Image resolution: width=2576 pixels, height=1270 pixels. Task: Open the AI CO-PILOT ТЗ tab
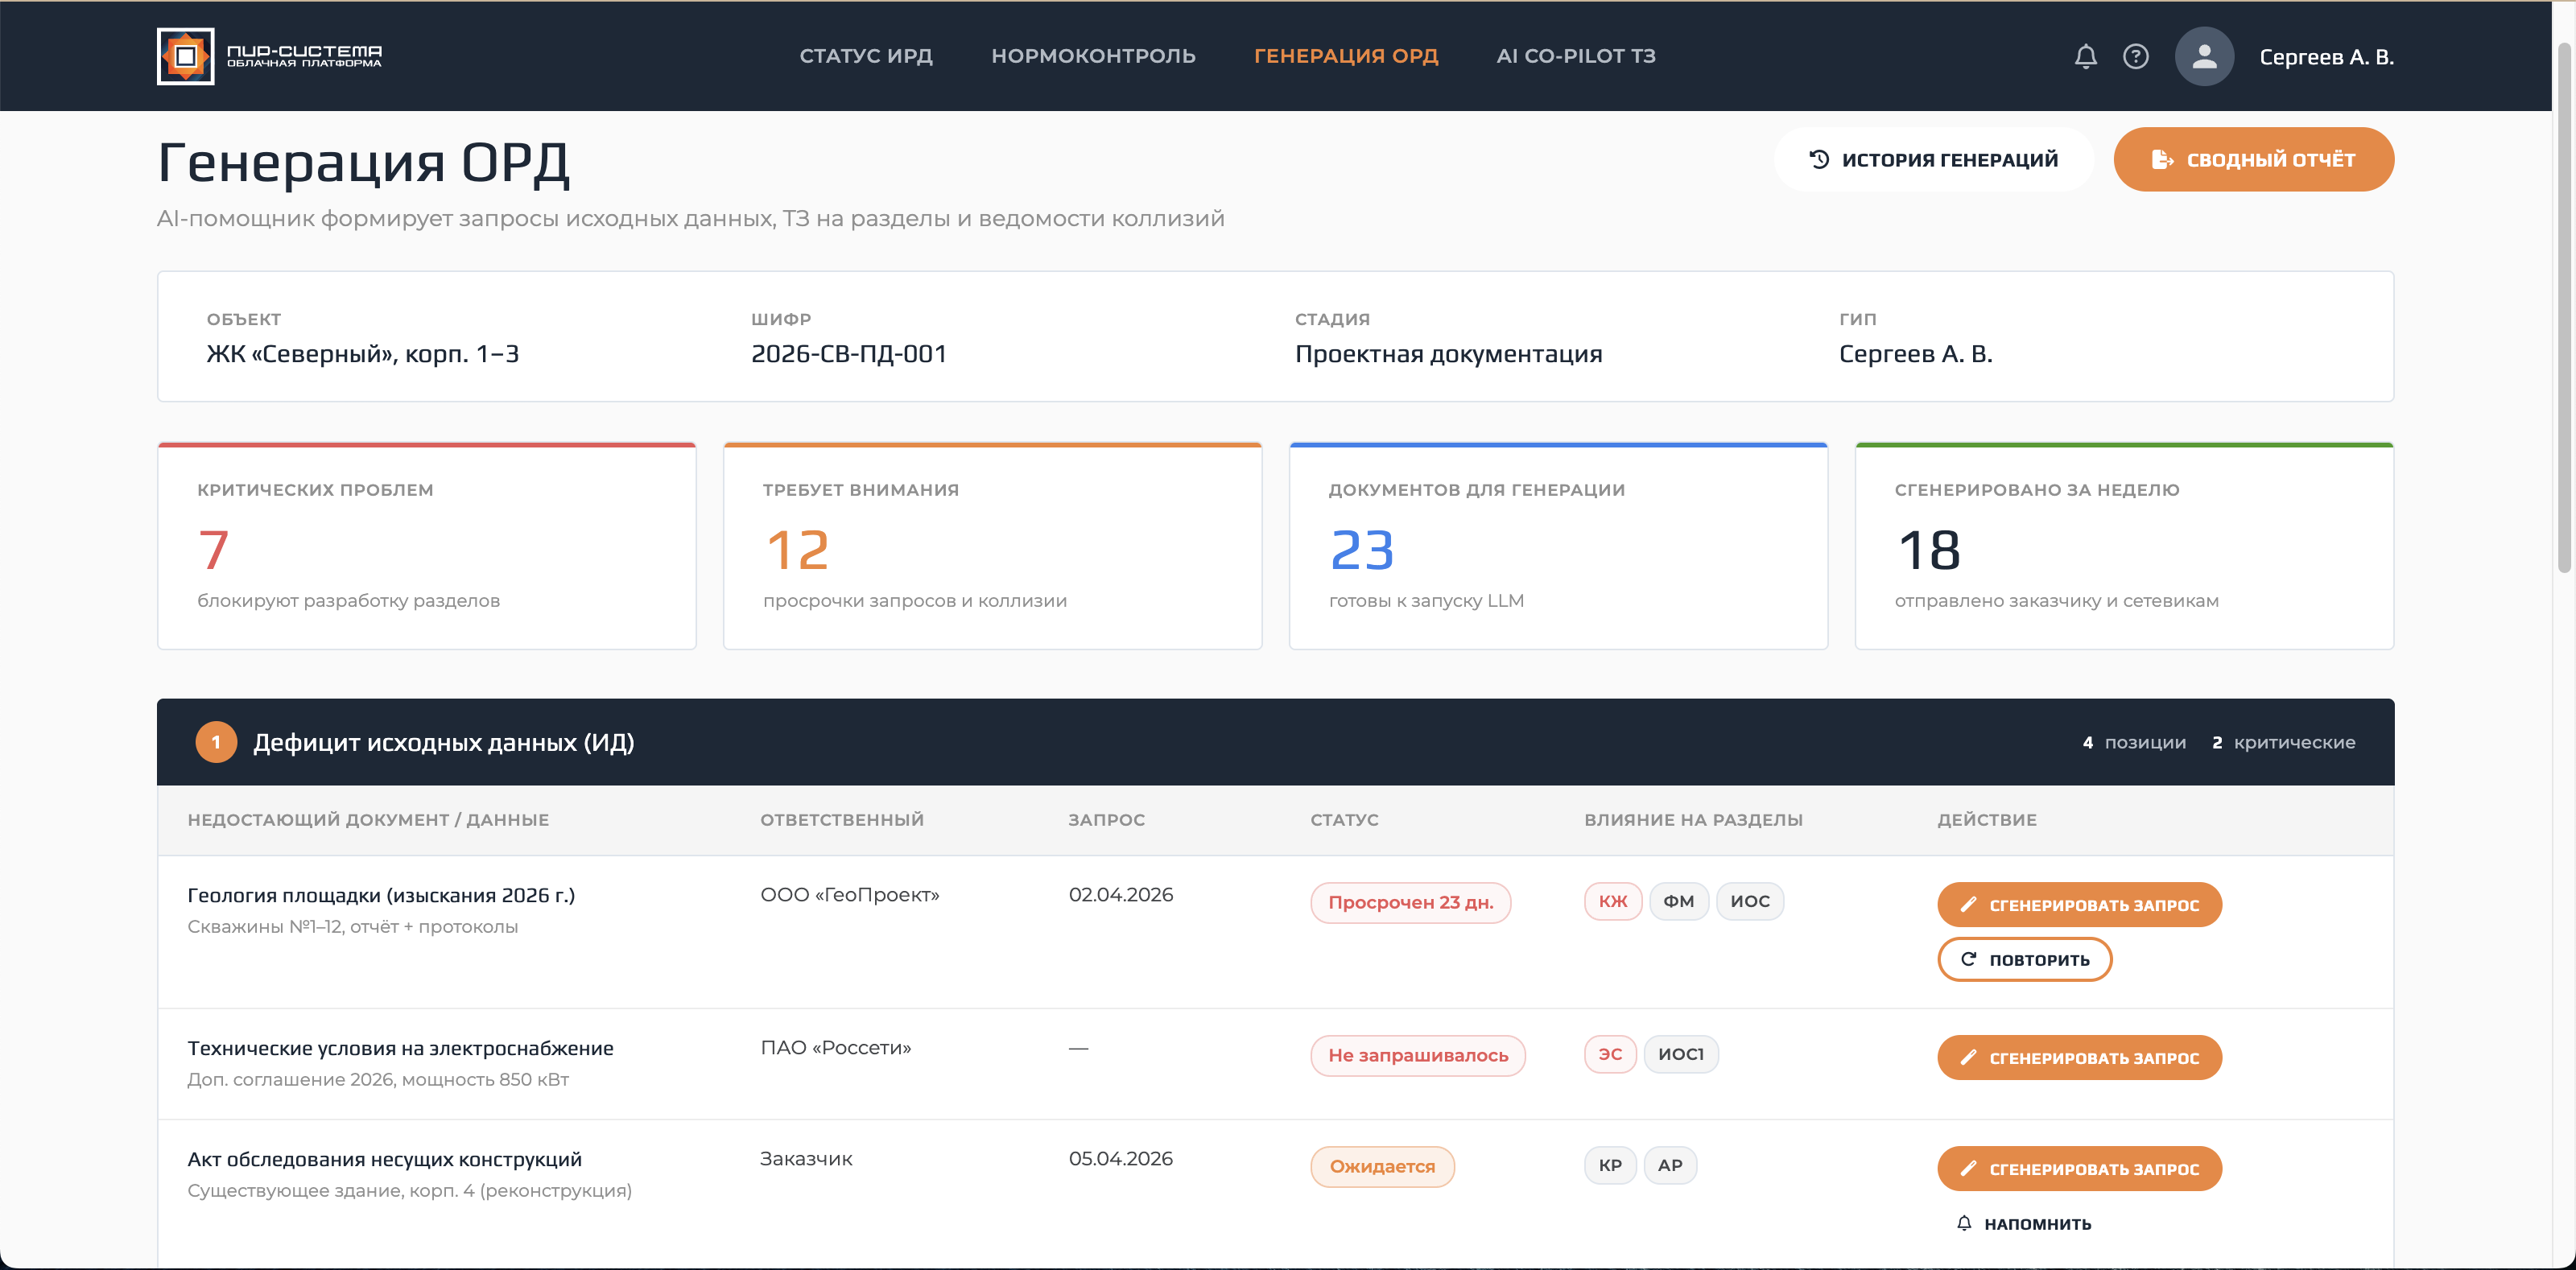tap(1575, 56)
